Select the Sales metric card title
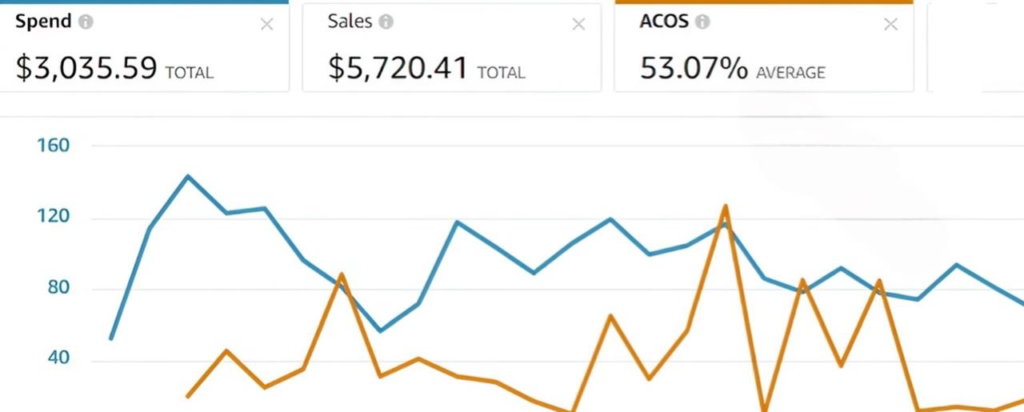Viewport: 1024px width, 412px height. click(350, 22)
